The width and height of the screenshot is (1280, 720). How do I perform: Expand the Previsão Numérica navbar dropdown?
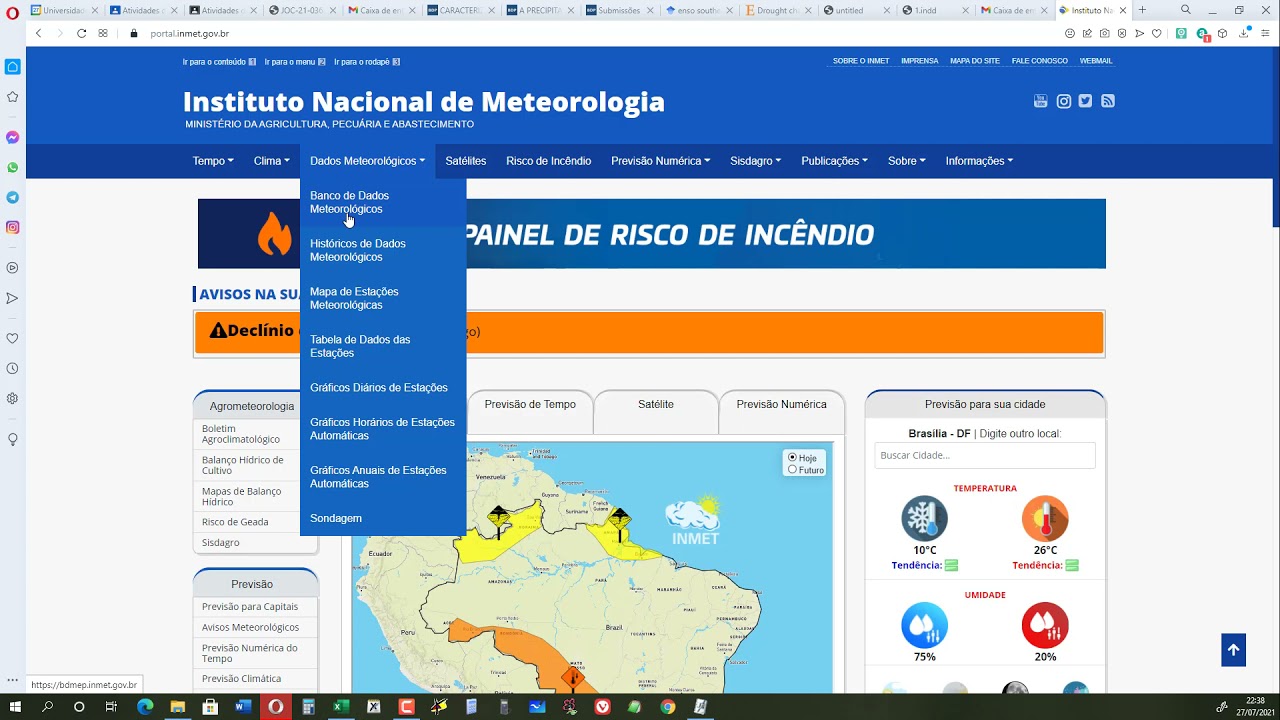[661, 161]
